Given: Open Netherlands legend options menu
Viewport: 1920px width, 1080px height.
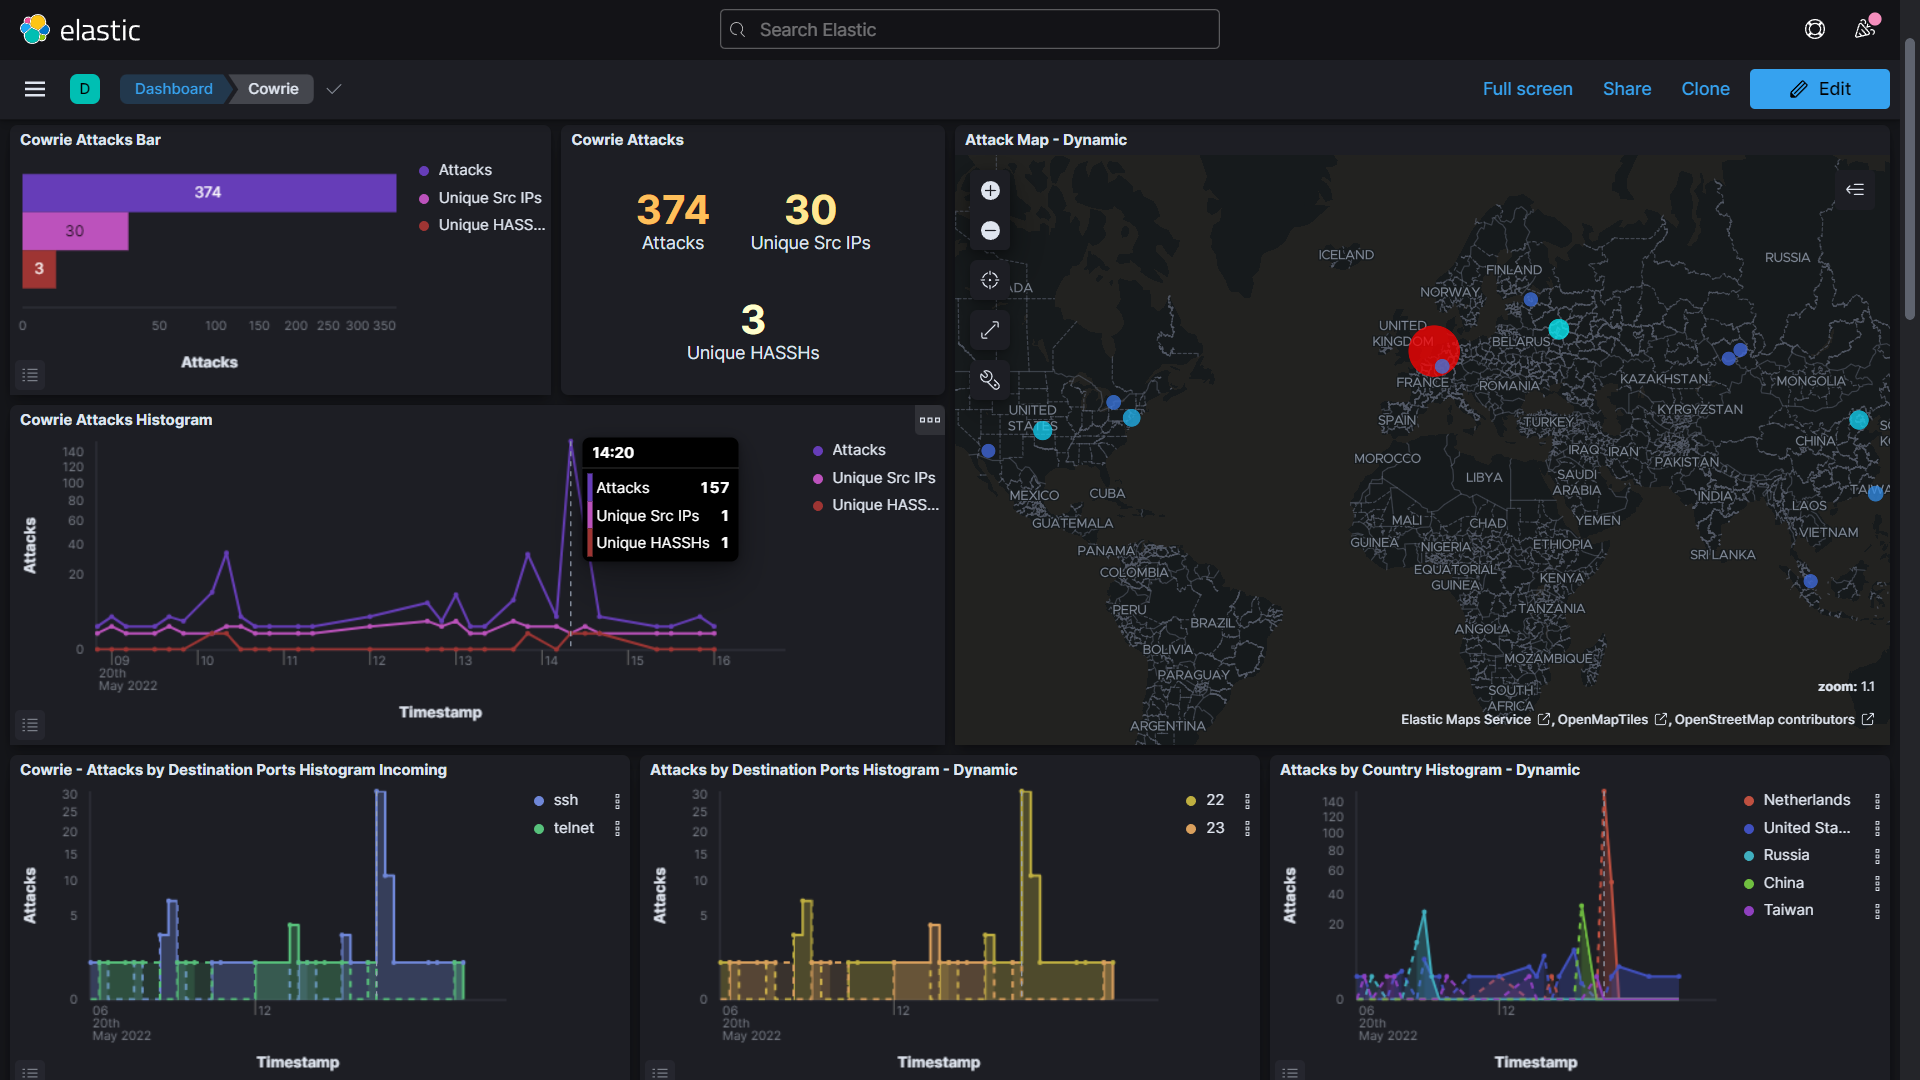Looking at the screenshot, I should (1877, 801).
